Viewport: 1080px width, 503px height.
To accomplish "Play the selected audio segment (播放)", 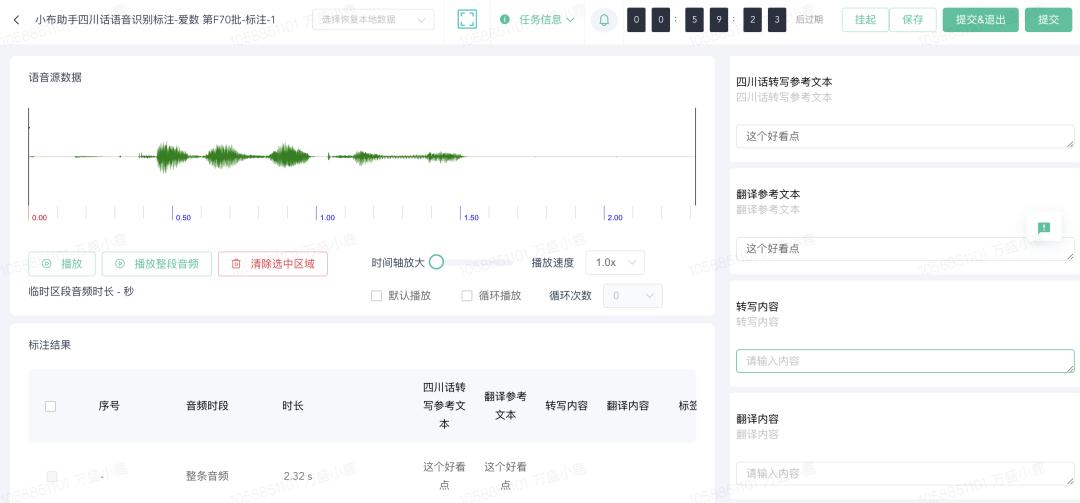I will click(x=62, y=264).
